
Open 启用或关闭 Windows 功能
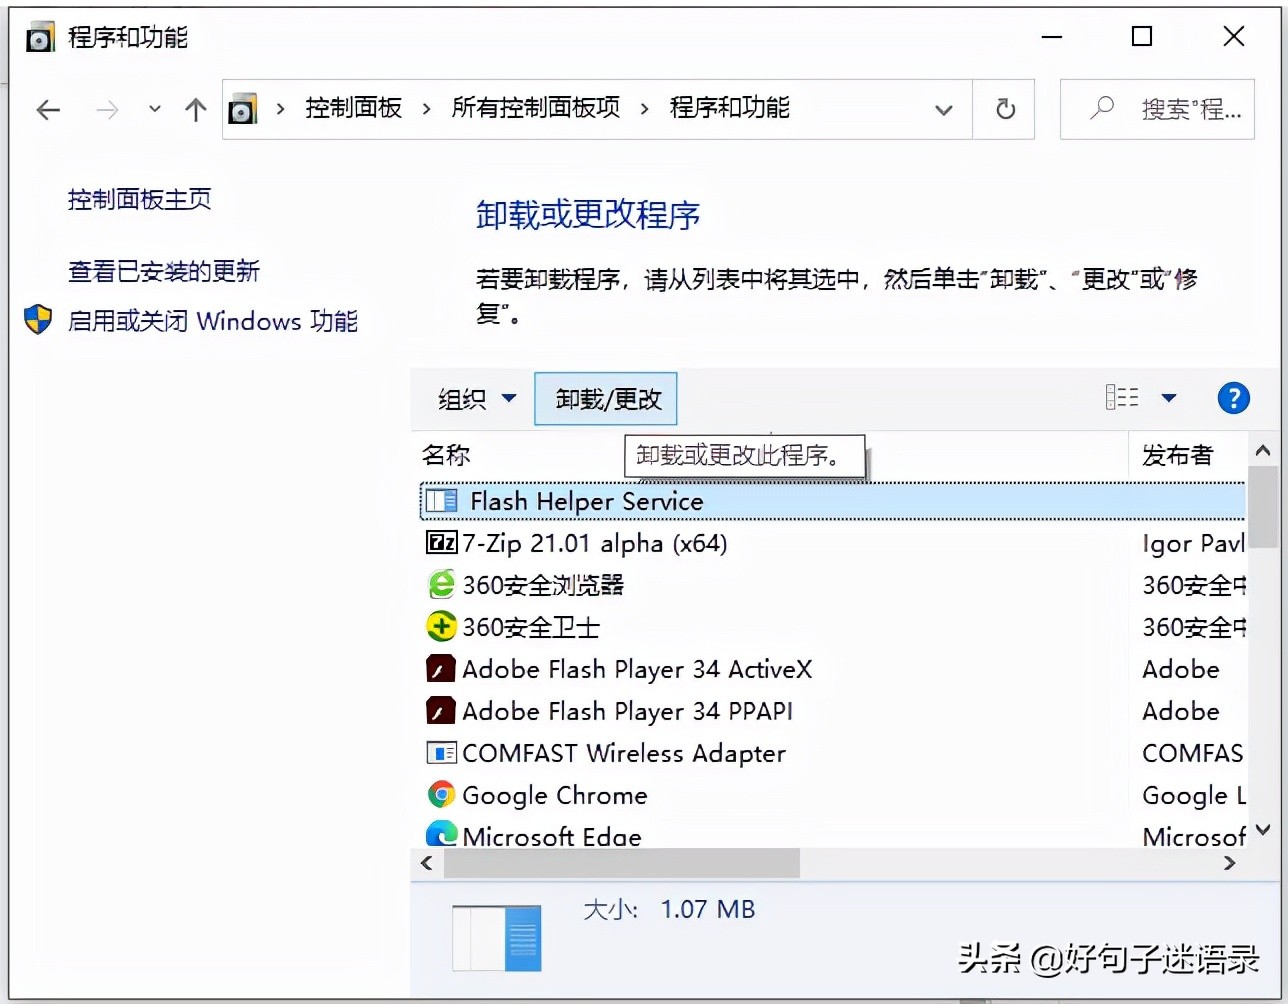point(214,321)
